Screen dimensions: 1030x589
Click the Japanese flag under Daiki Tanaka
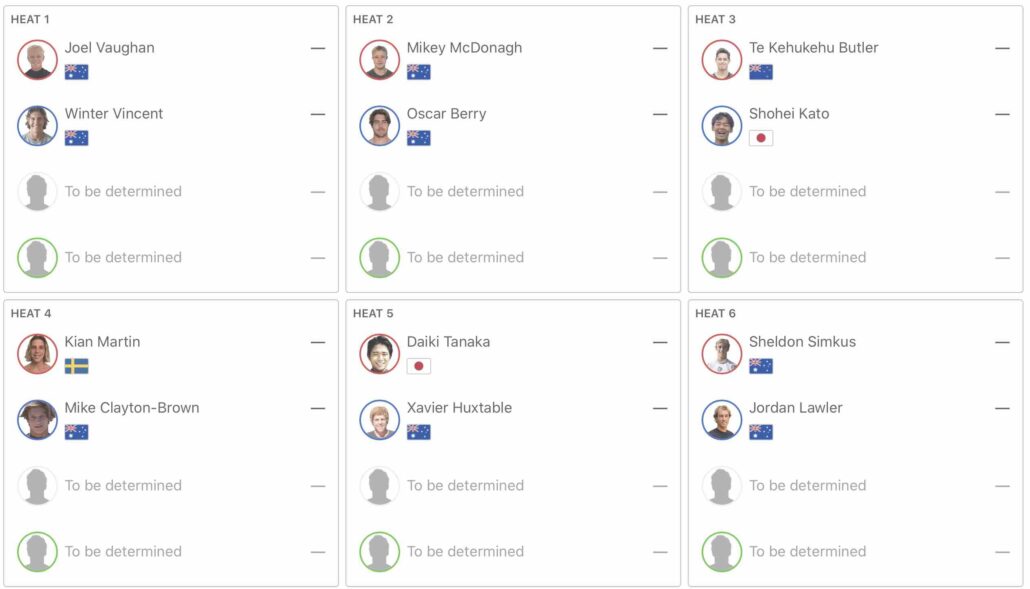[x=418, y=366]
